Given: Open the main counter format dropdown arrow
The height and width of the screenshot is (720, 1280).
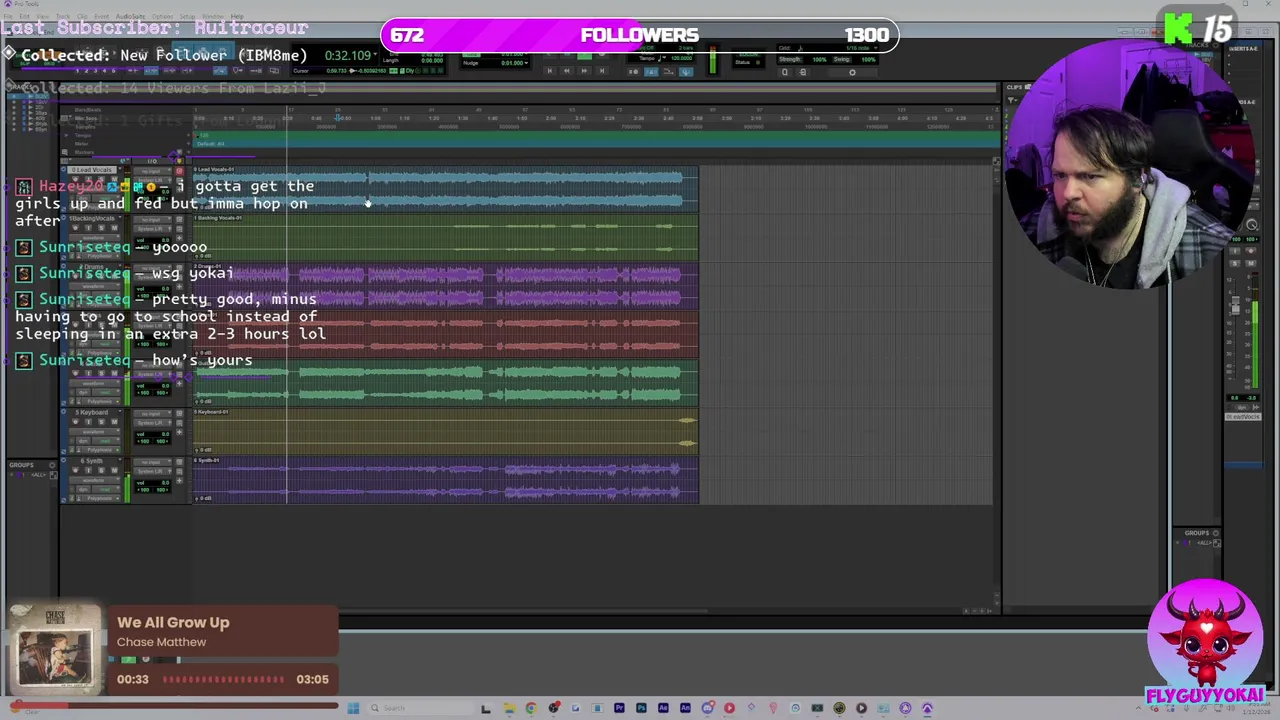Looking at the screenshot, I should click(x=375, y=54).
